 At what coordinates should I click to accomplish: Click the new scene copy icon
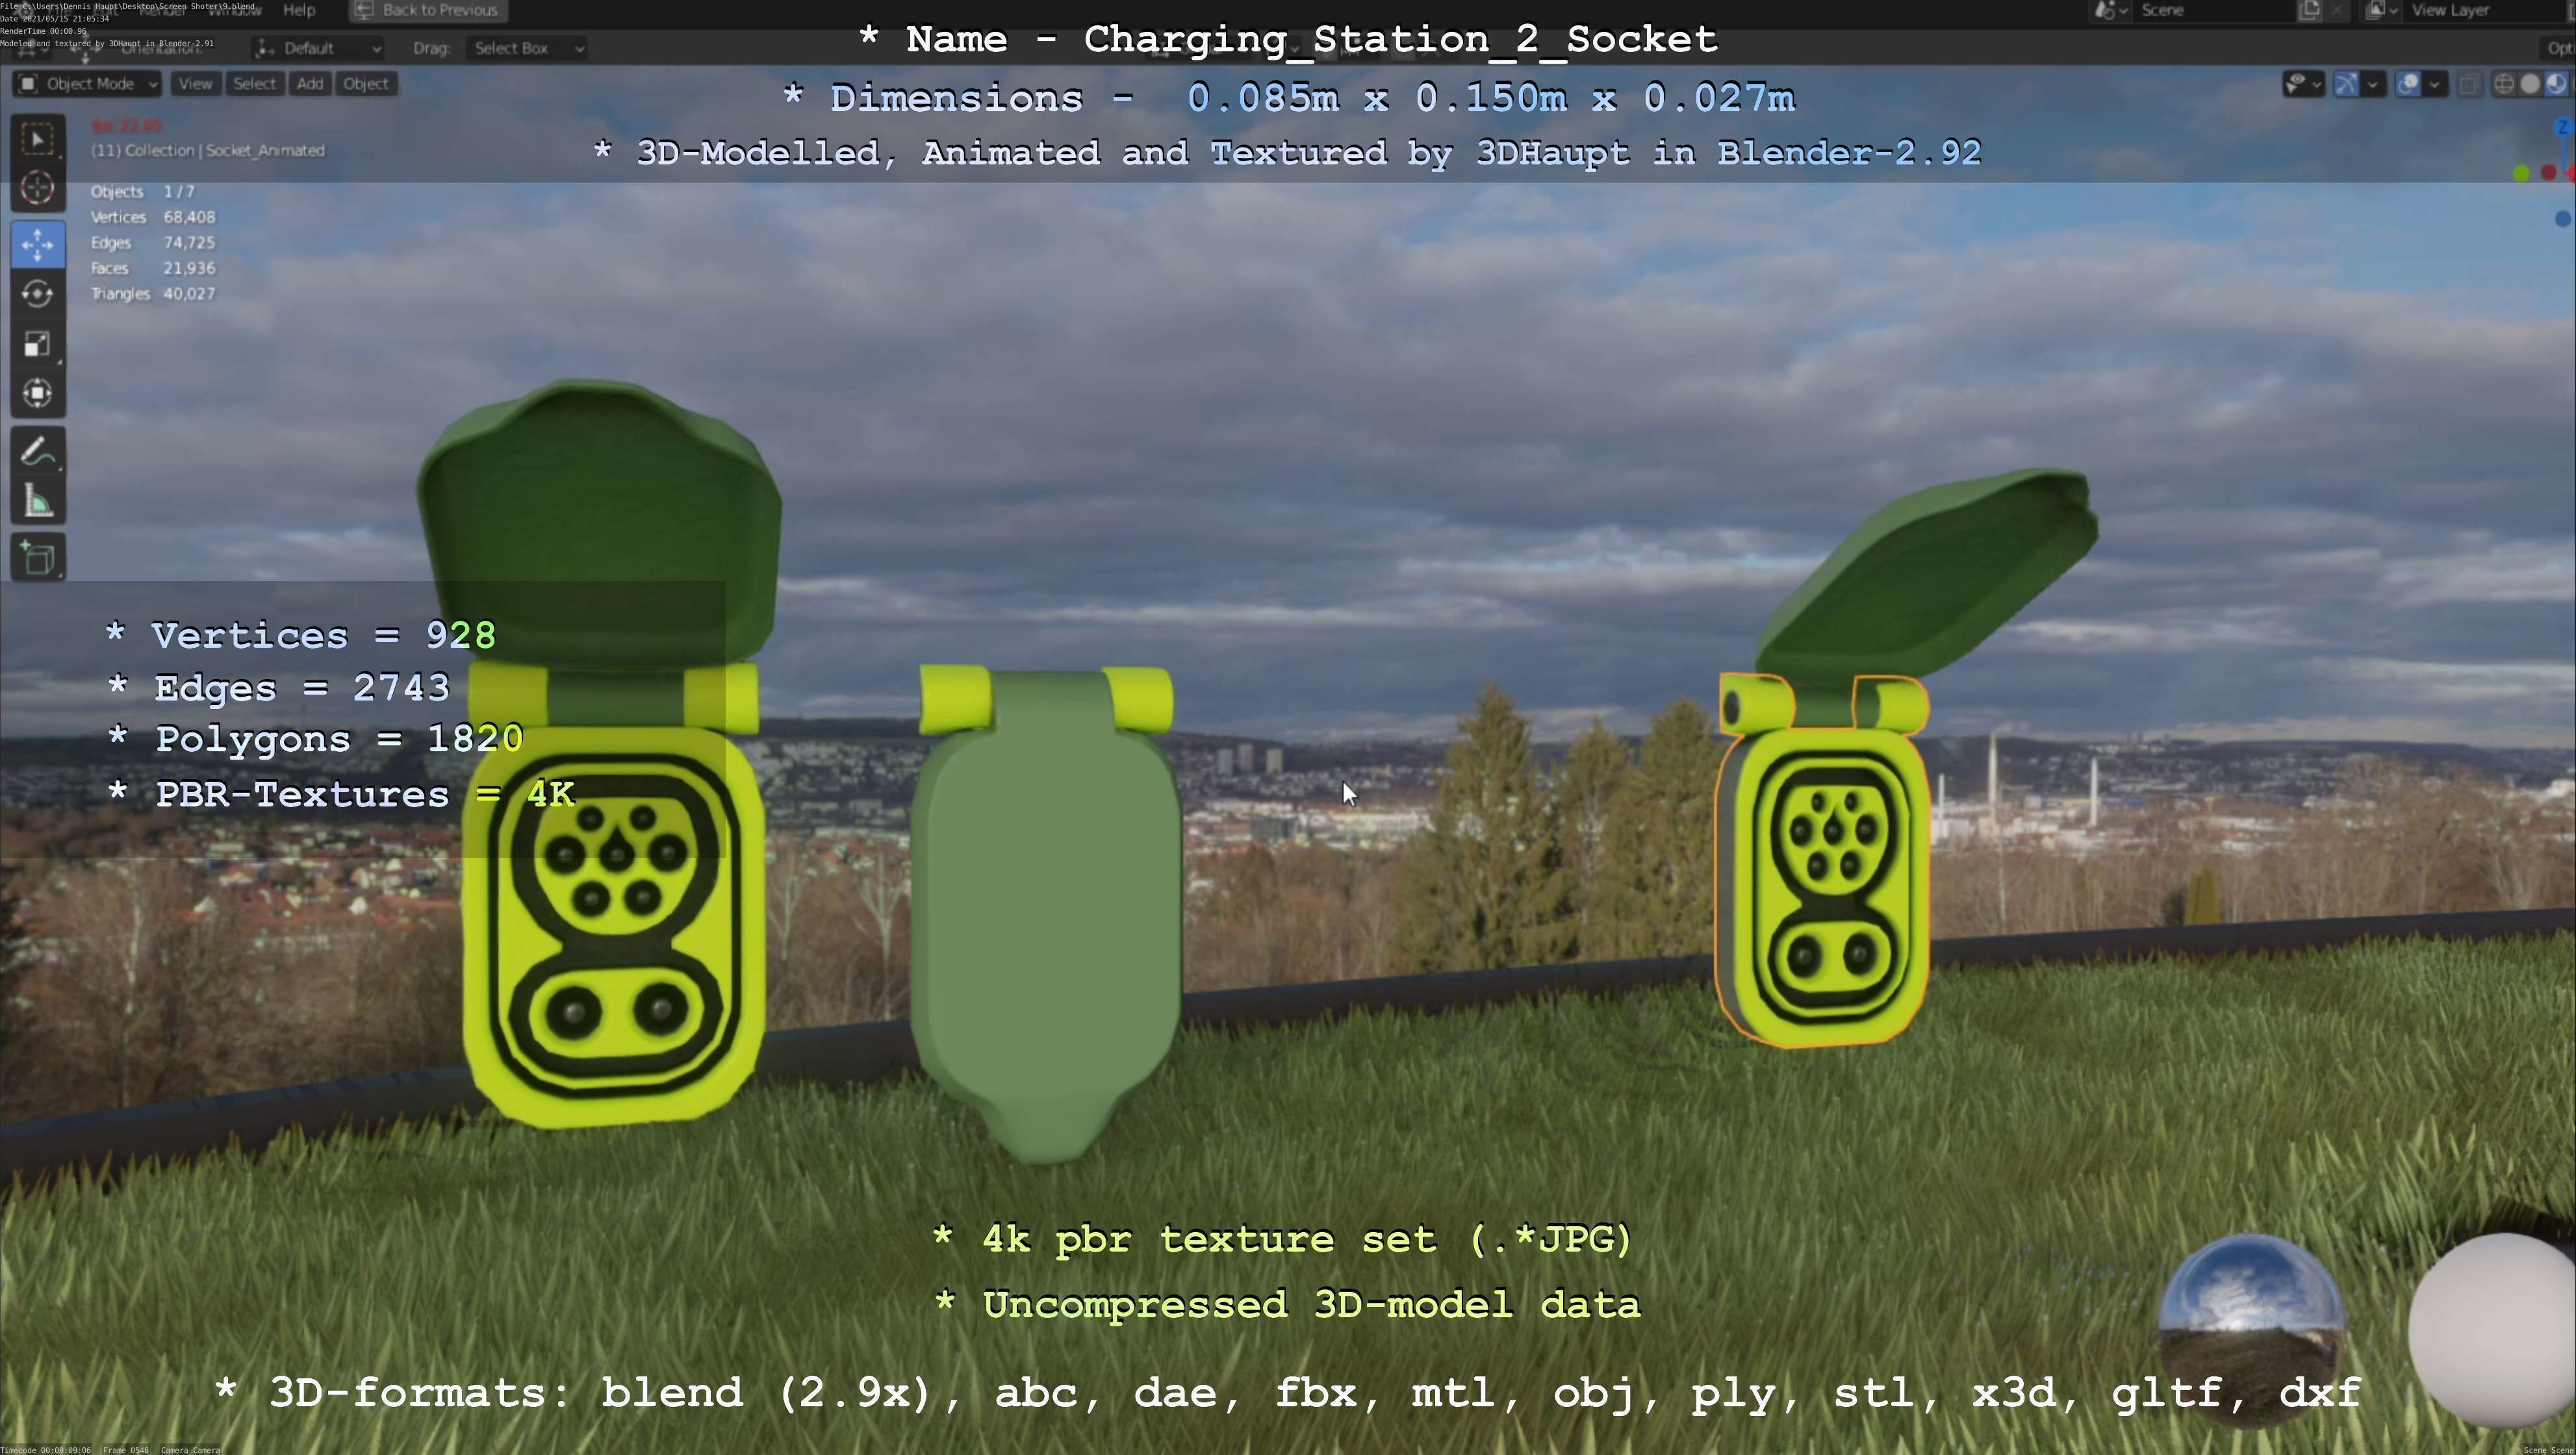pyautogui.click(x=2309, y=10)
